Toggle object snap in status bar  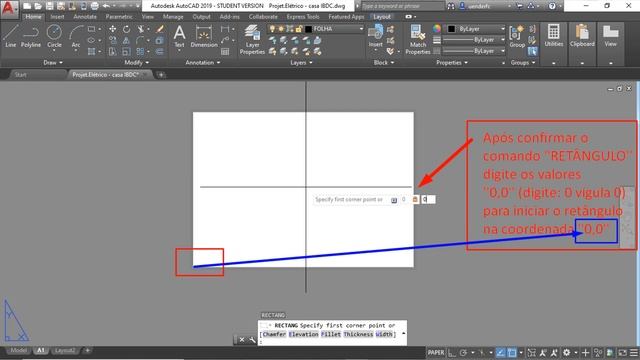coord(511,352)
